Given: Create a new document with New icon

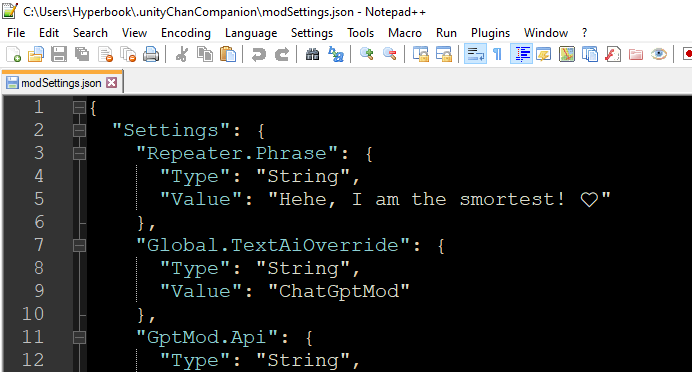Looking at the screenshot, I should point(13,54).
